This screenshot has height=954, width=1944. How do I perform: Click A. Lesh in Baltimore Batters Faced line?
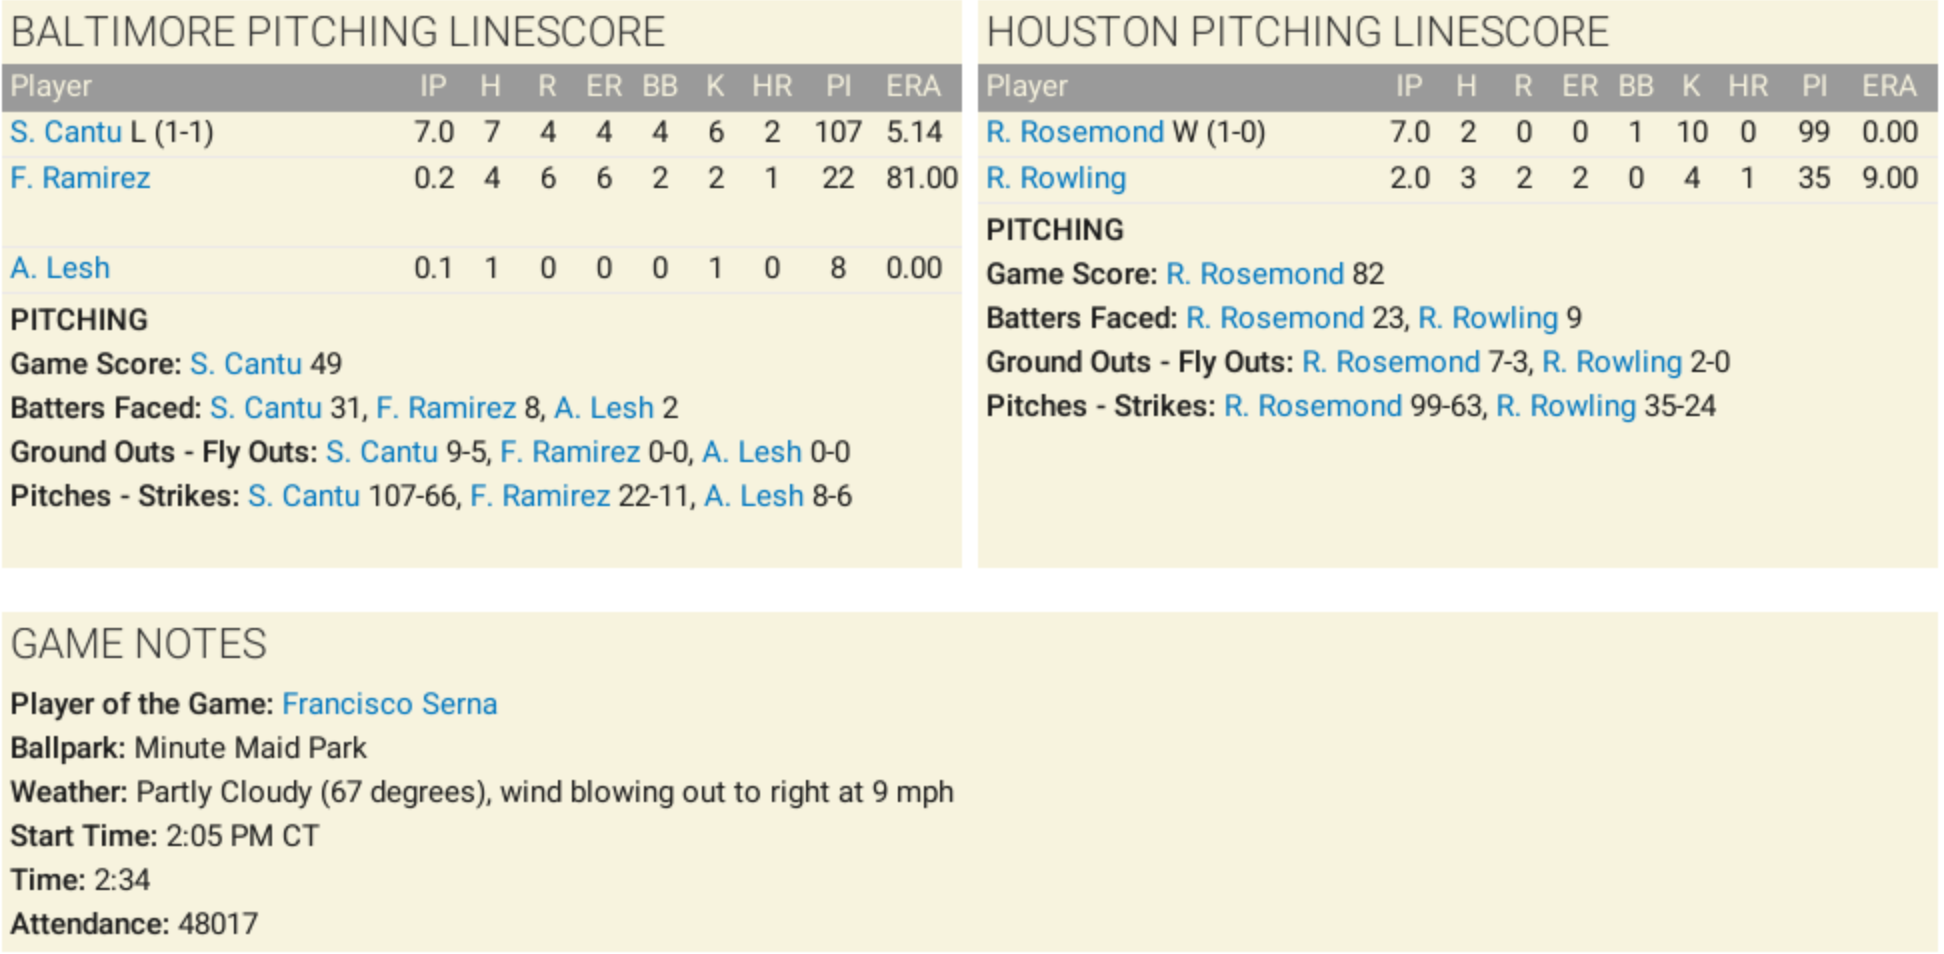pos(604,408)
